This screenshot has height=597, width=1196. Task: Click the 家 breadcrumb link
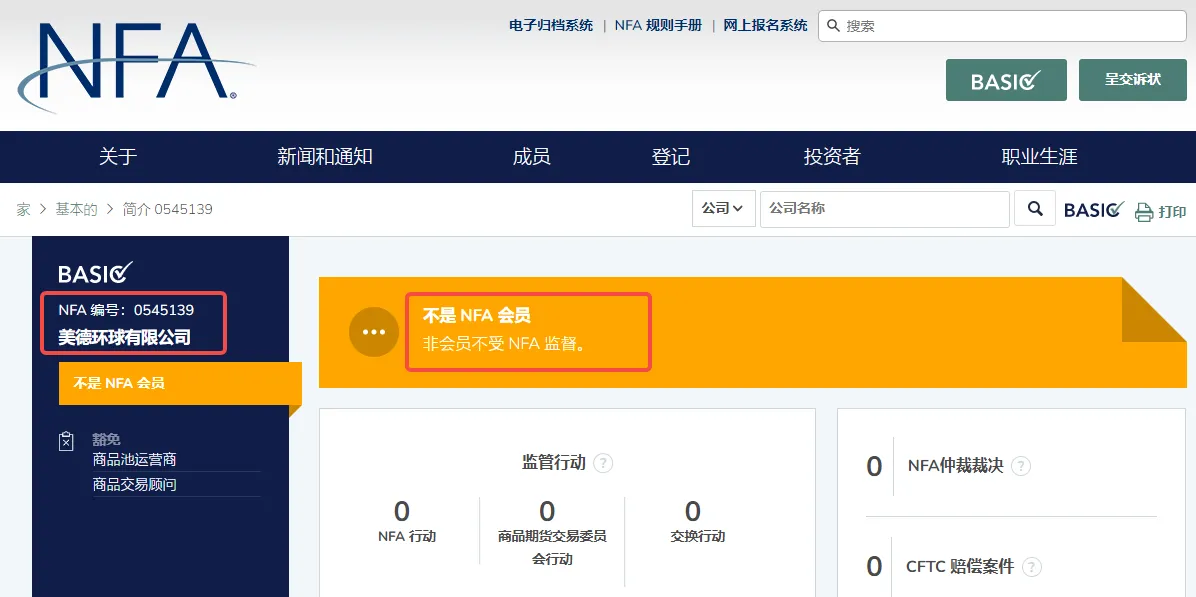click(24, 209)
